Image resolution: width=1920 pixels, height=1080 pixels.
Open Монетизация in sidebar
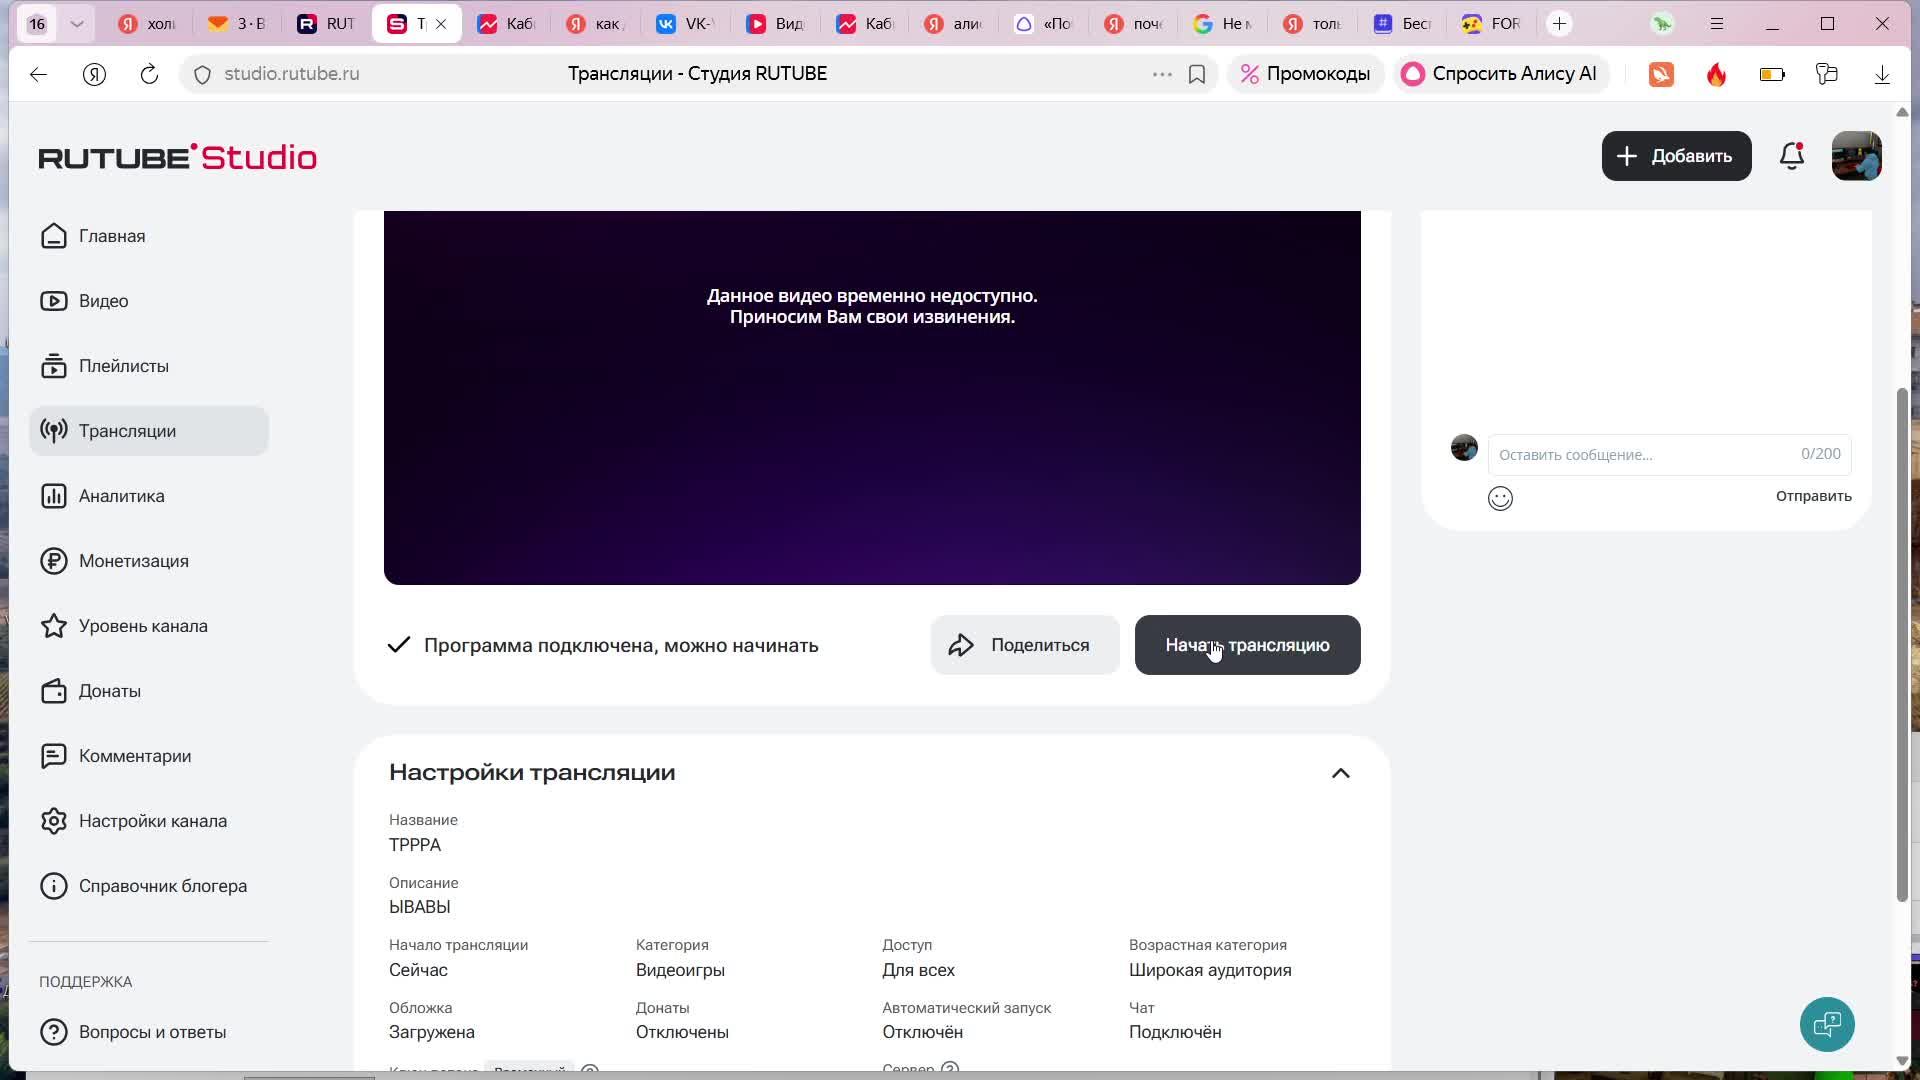tap(133, 561)
